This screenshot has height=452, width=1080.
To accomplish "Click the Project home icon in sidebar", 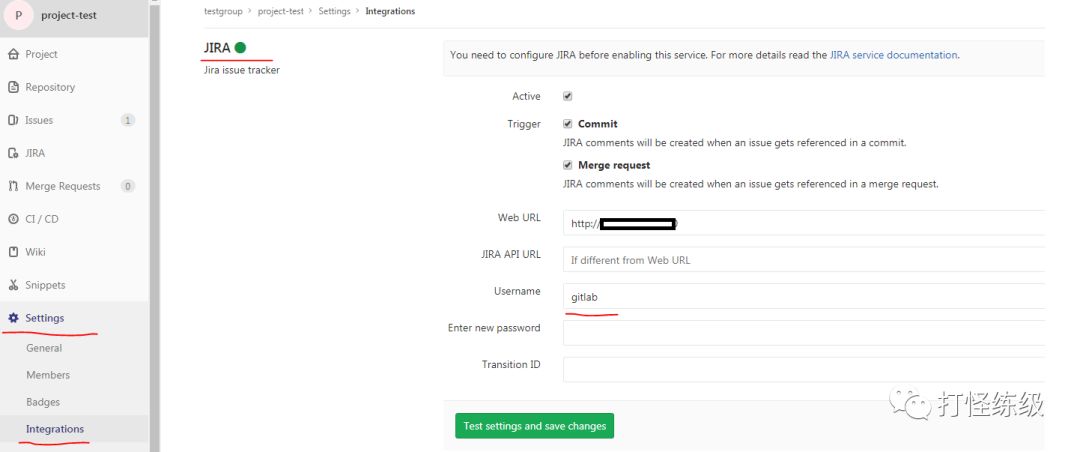I will [12, 54].
